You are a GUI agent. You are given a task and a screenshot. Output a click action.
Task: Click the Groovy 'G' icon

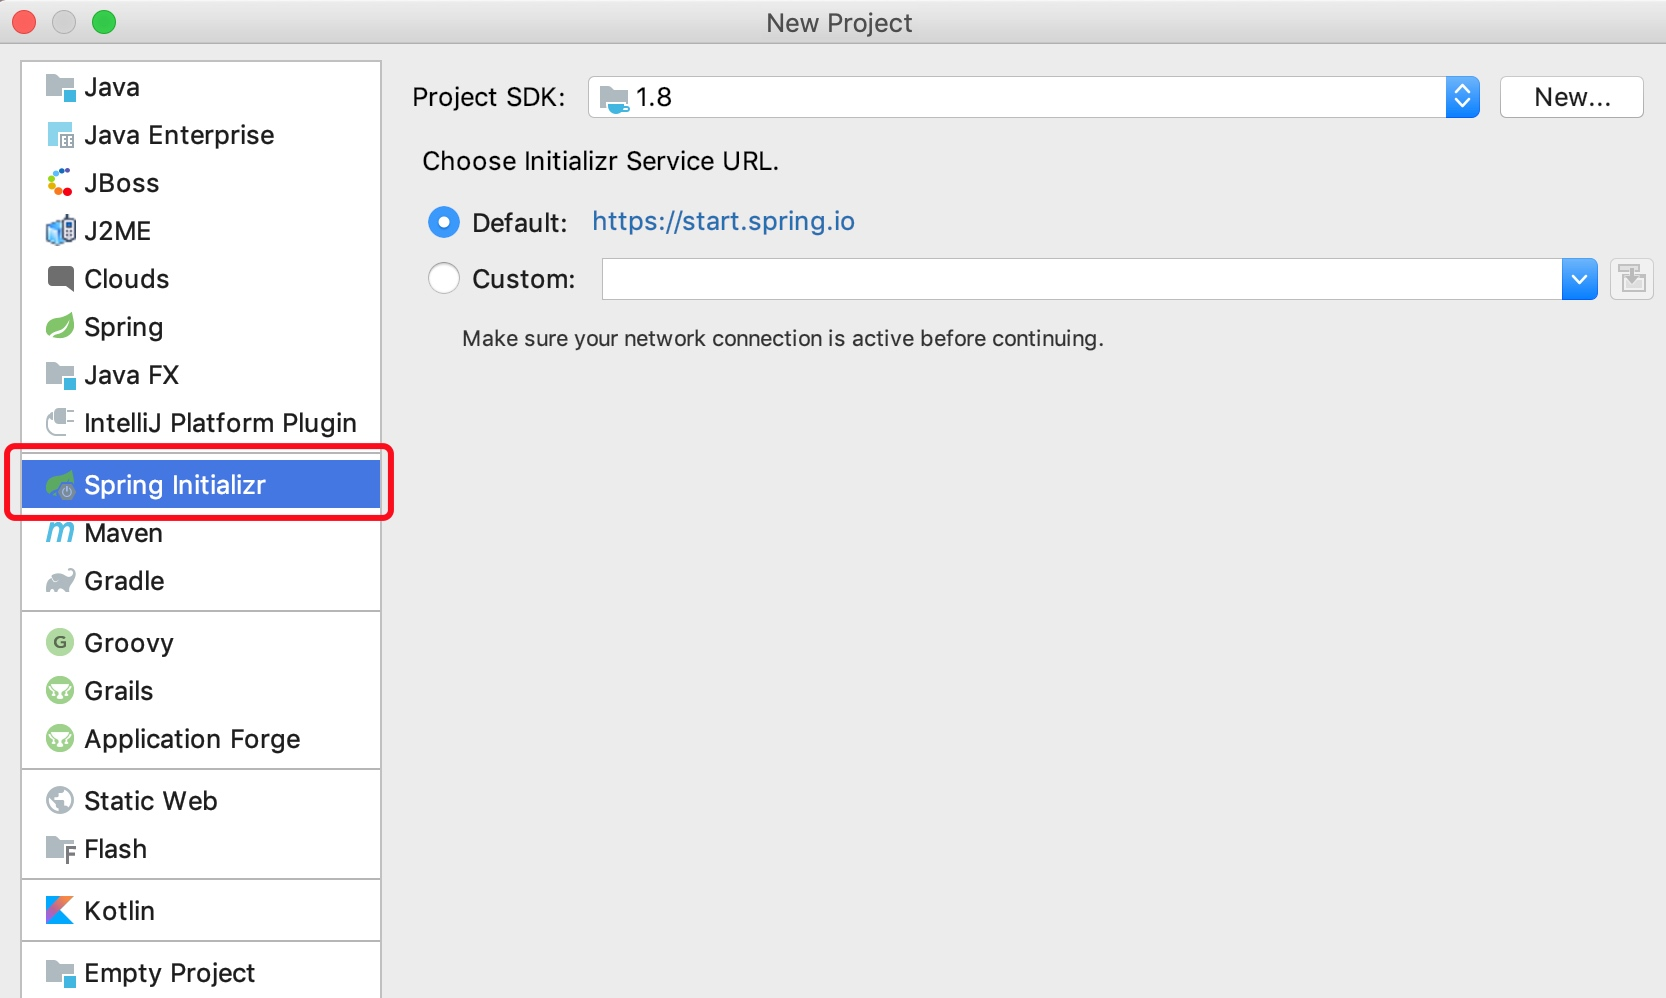pyautogui.click(x=60, y=642)
